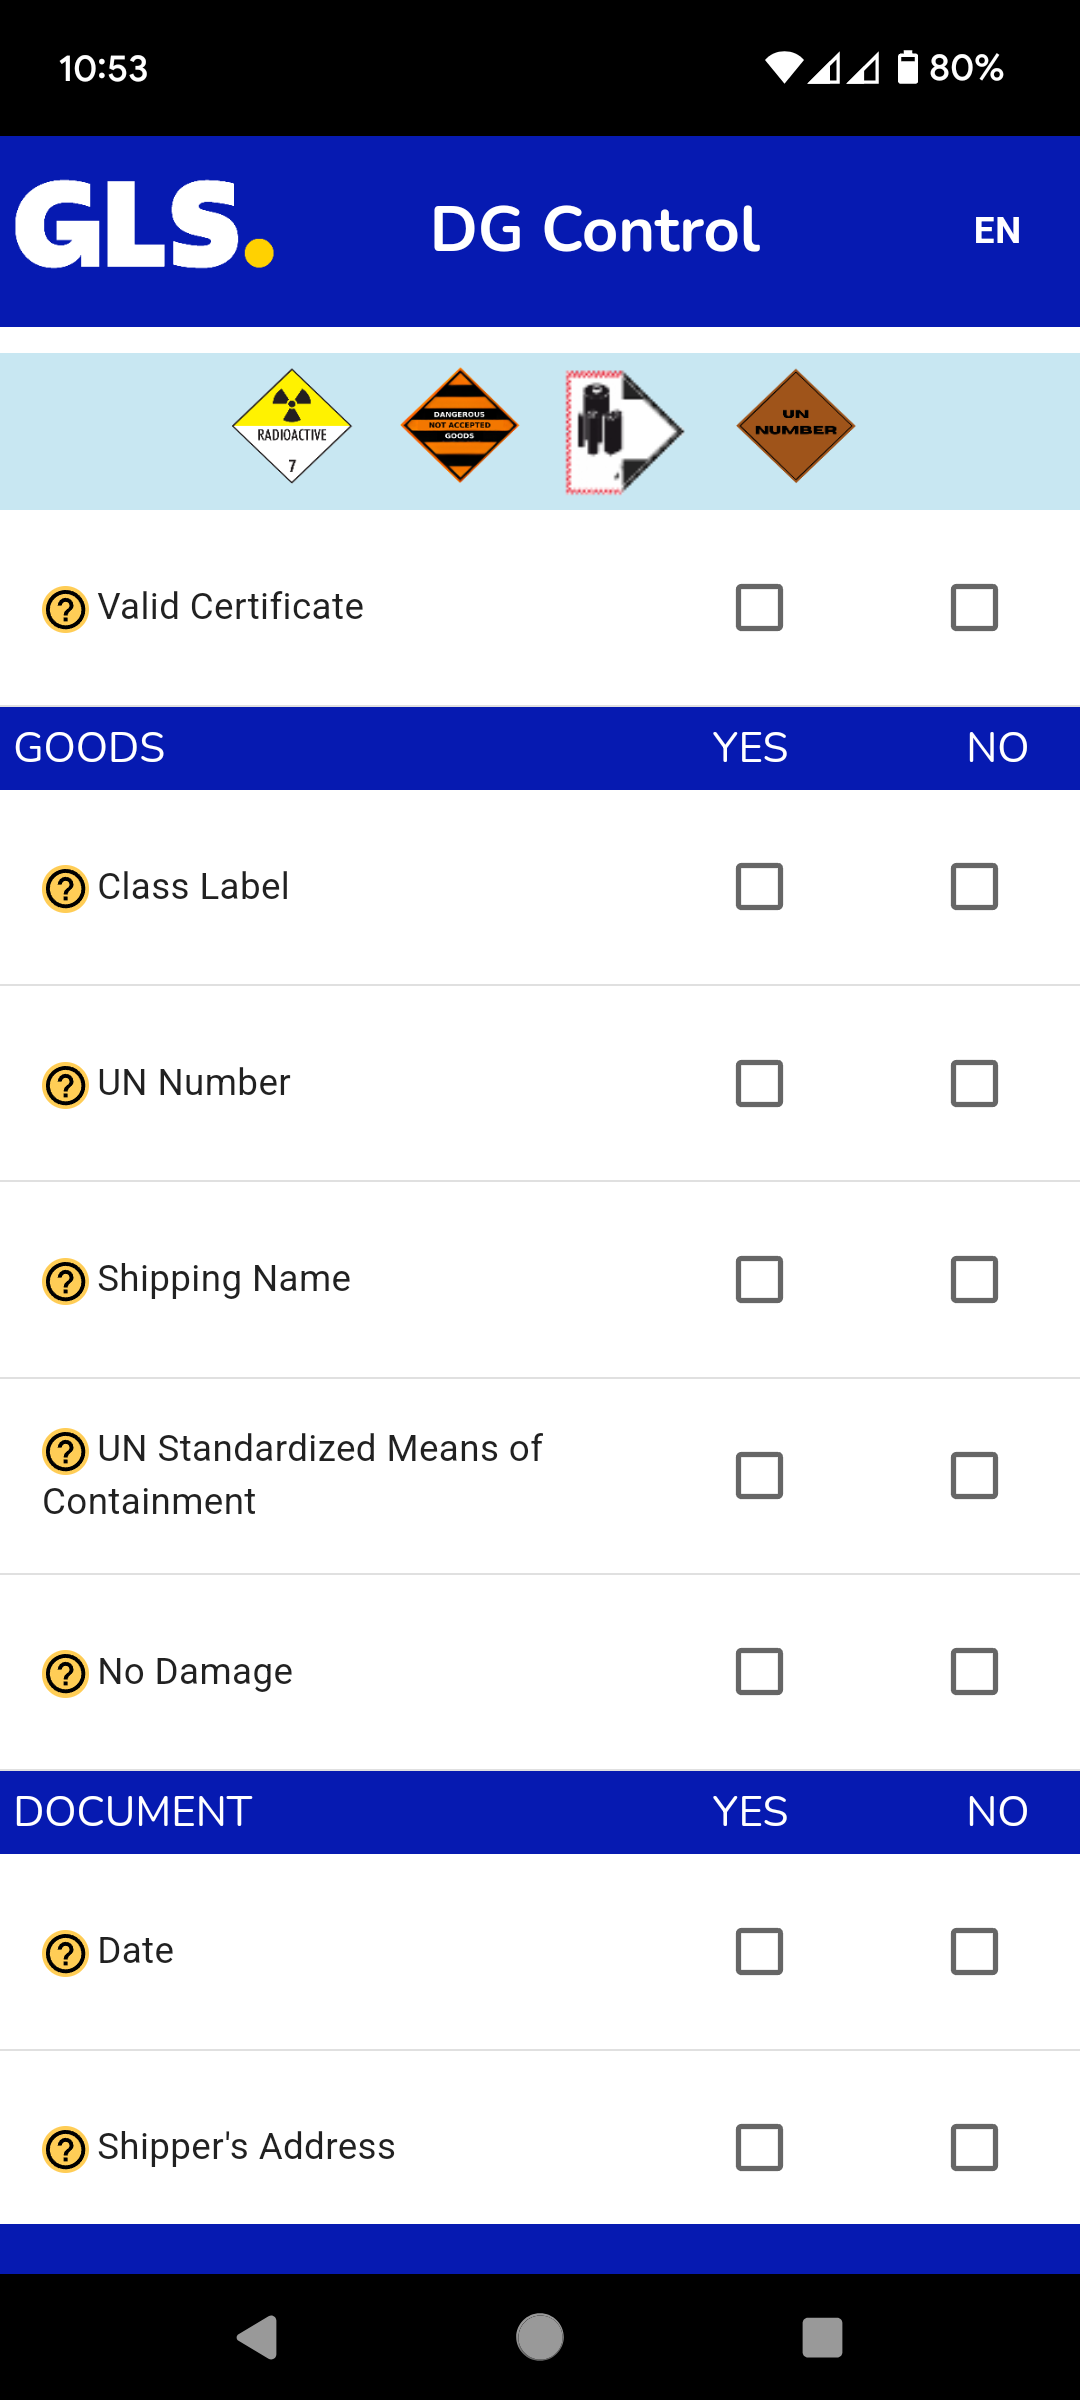Screen dimensions: 1080x2400
Task: Open the EN language selector
Action: coord(997,231)
